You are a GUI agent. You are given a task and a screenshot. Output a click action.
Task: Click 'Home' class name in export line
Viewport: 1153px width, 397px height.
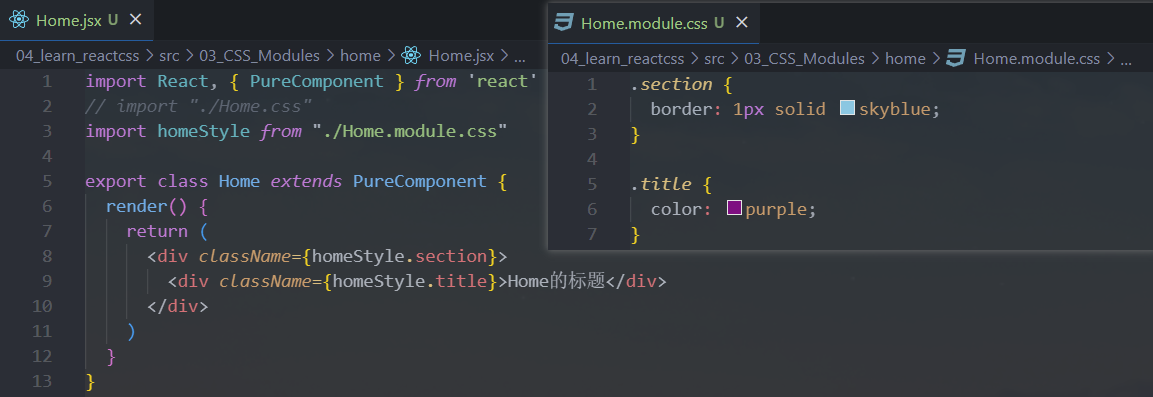[x=239, y=181]
